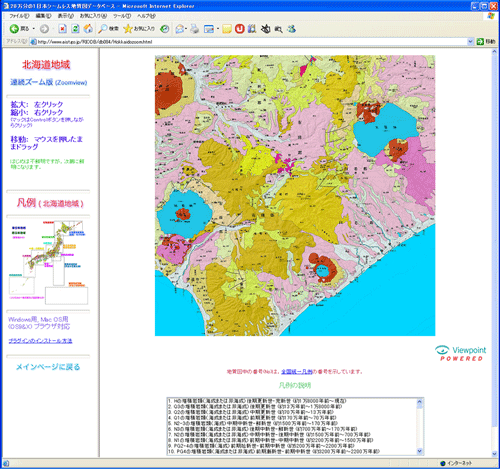Open the address bar dropdown arrow

point(470,42)
